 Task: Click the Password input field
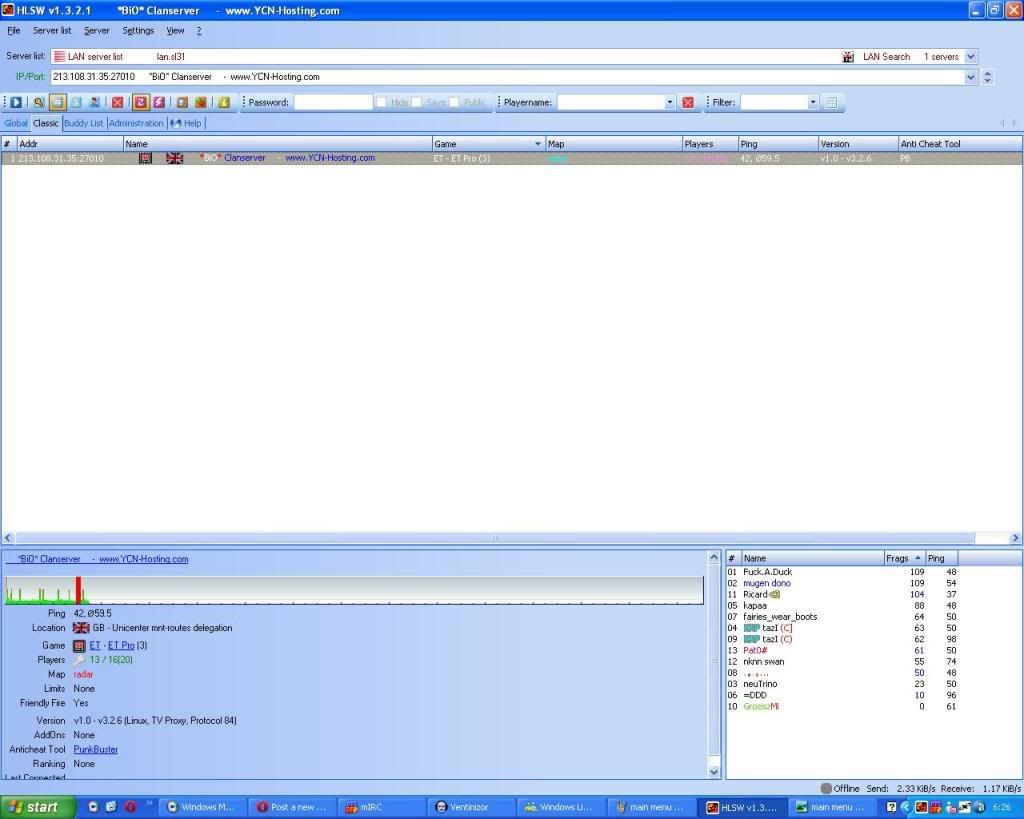[332, 102]
